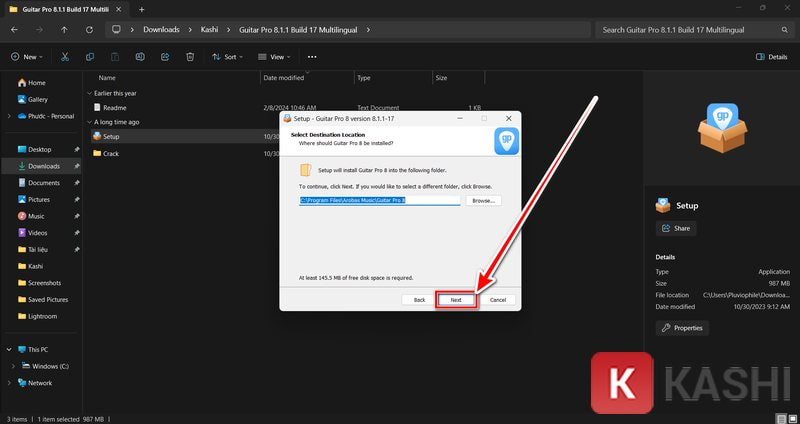The width and height of the screenshot is (800, 424).
Task: Click Cancel in the Setup dialog
Action: (x=497, y=299)
